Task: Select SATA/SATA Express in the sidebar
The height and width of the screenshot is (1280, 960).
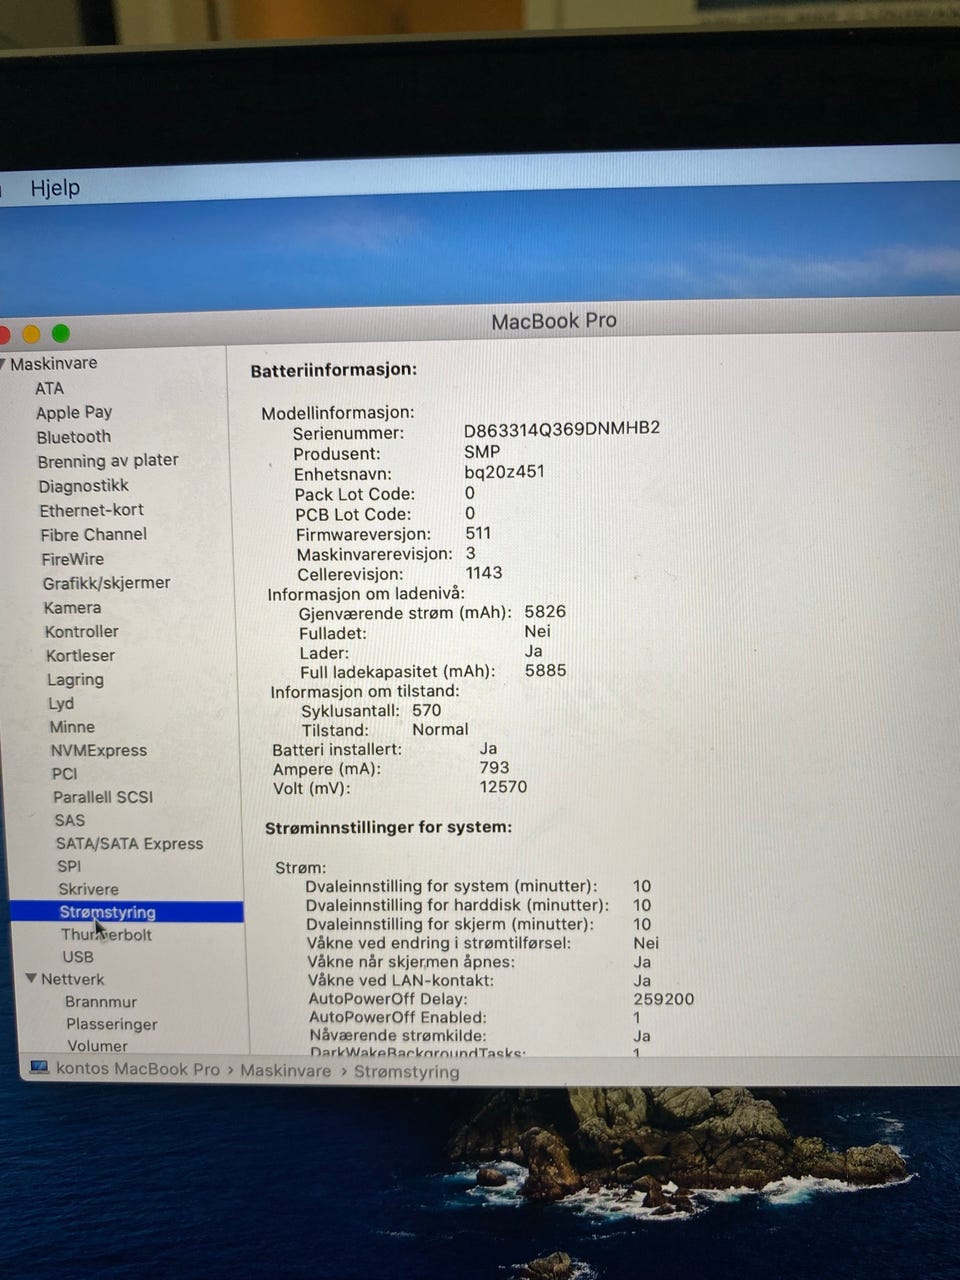Action: [x=129, y=844]
